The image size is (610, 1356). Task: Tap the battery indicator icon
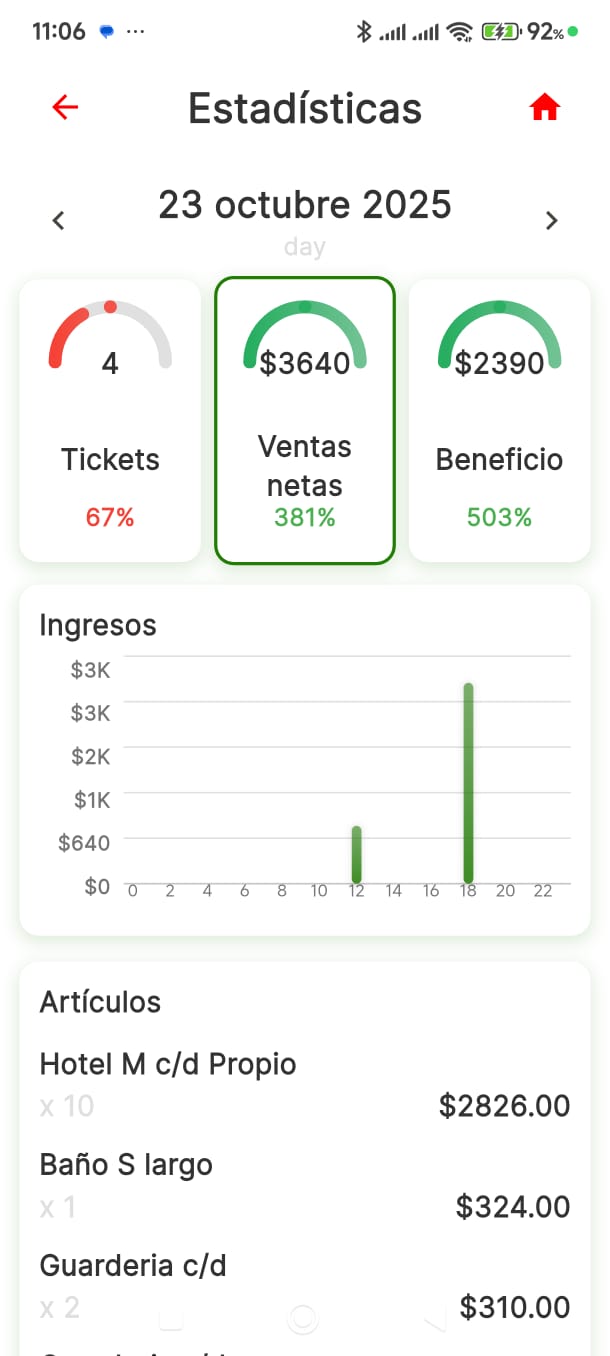point(498,32)
